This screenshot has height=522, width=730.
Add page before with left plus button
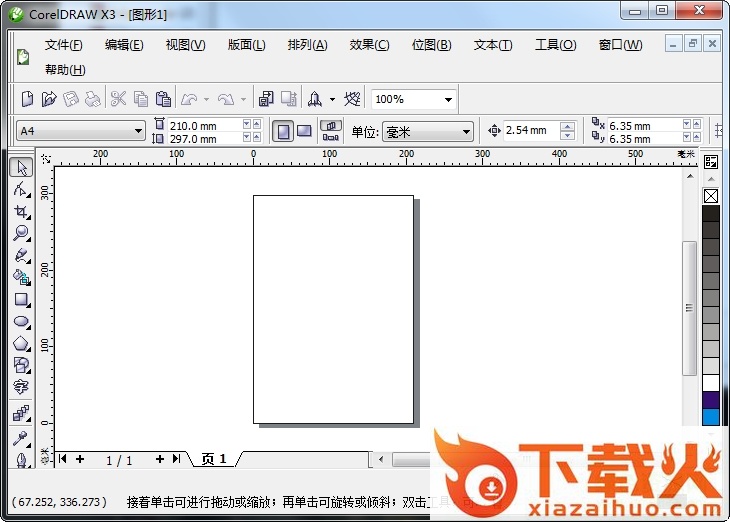[x=80, y=459]
